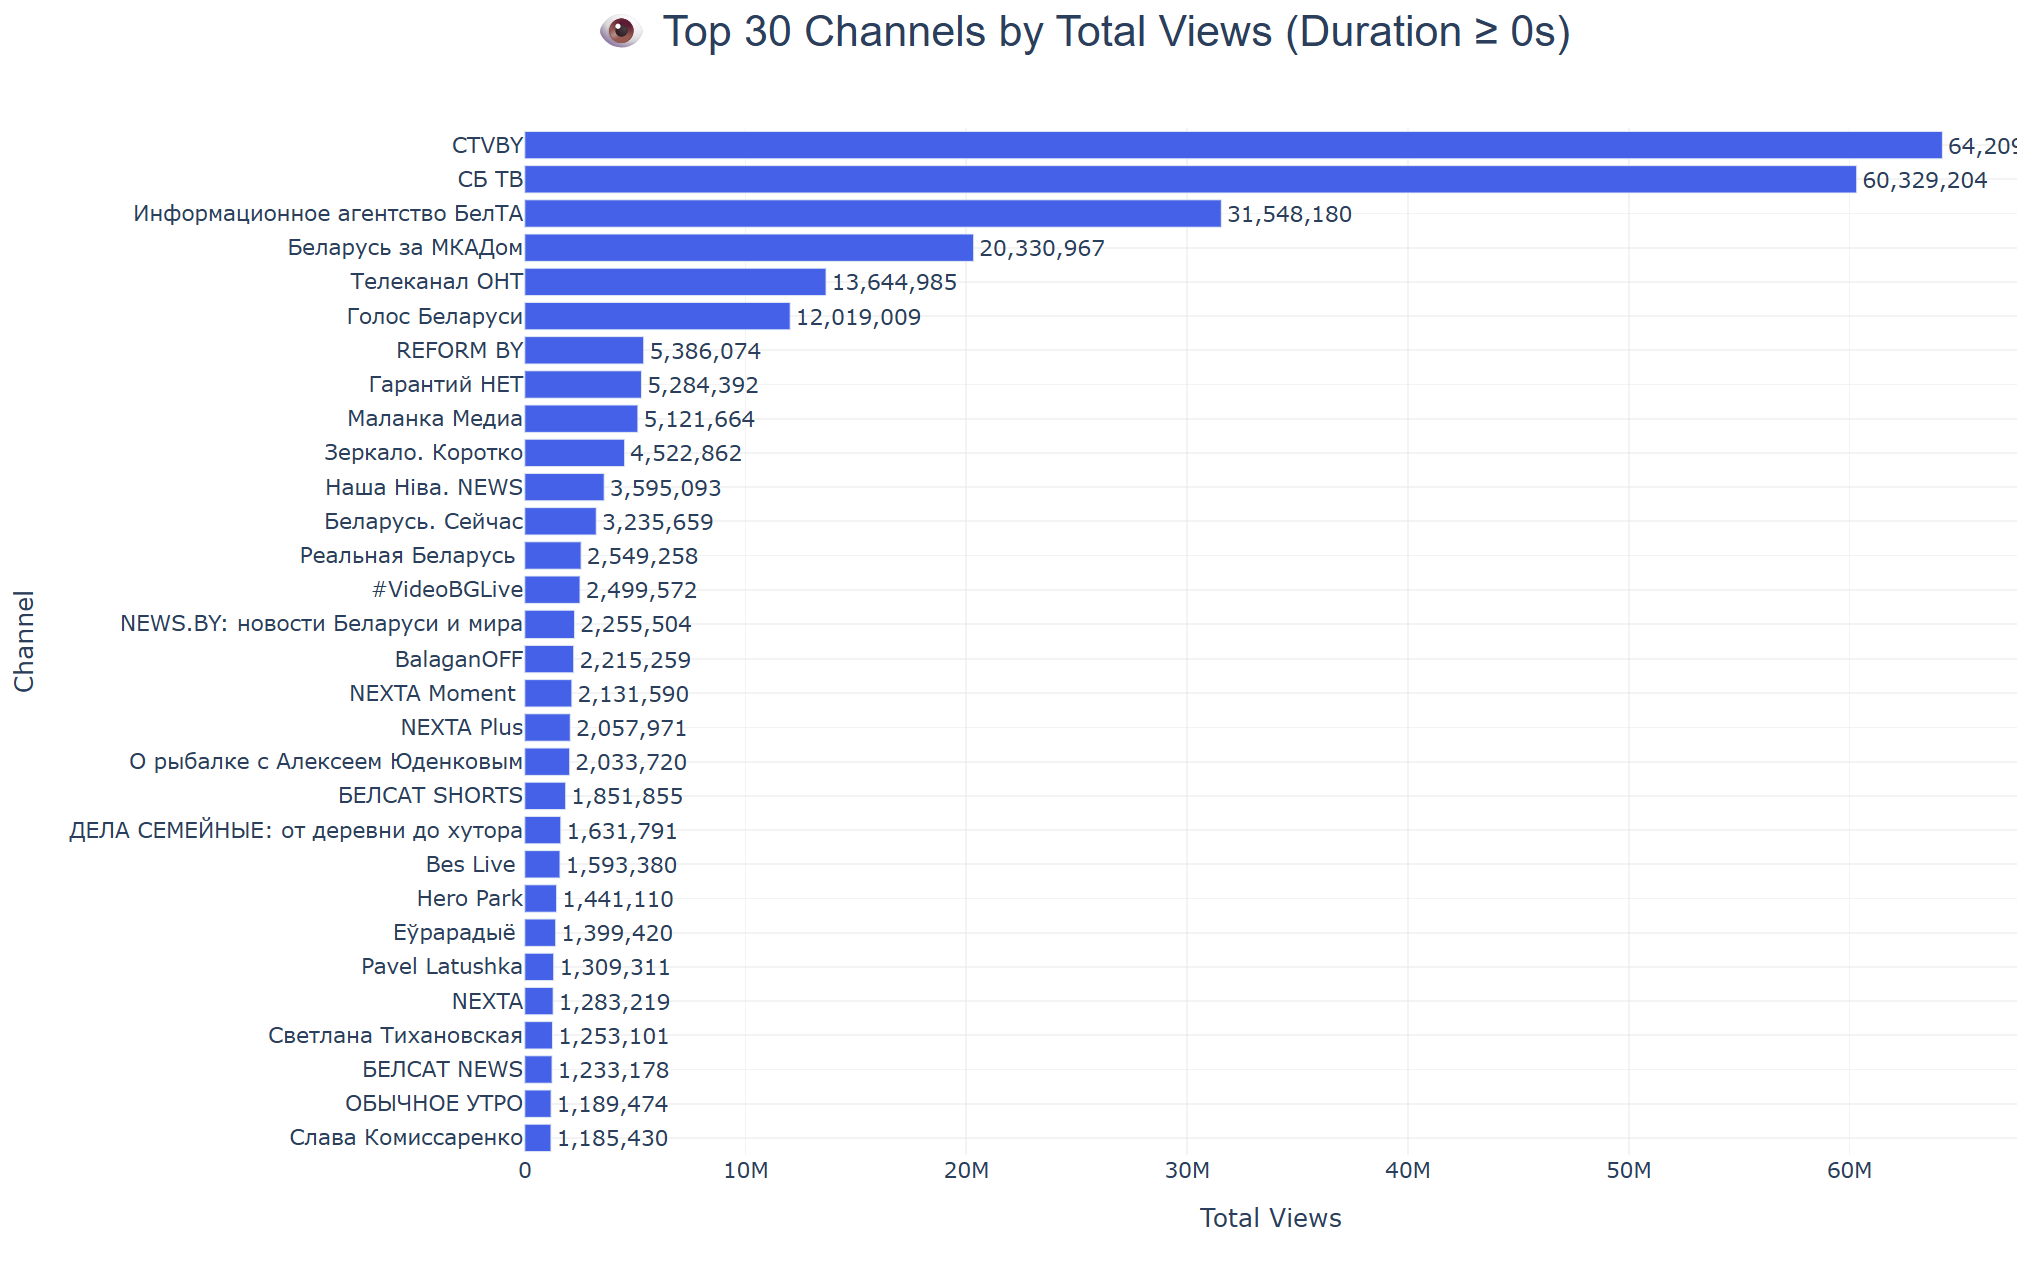2020x1264 pixels.
Task: Click the 30M x-axis tick label
Action: (1187, 1171)
